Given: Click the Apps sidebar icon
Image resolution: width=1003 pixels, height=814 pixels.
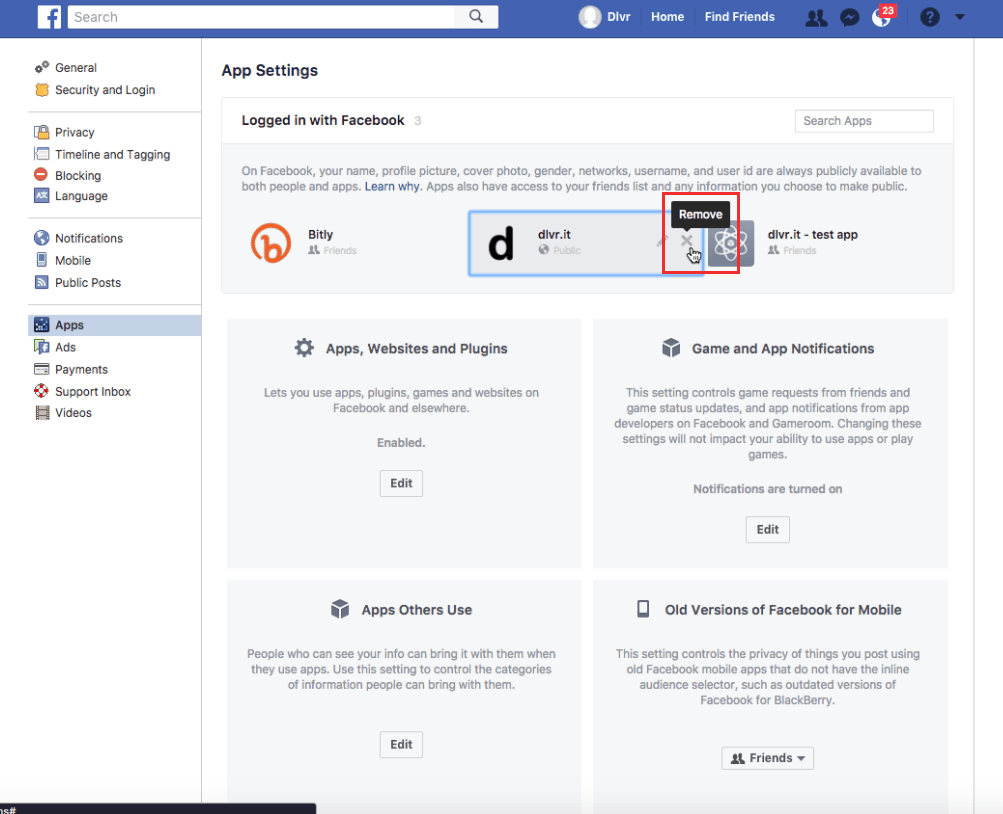Looking at the screenshot, I should pyautogui.click(x=42, y=325).
